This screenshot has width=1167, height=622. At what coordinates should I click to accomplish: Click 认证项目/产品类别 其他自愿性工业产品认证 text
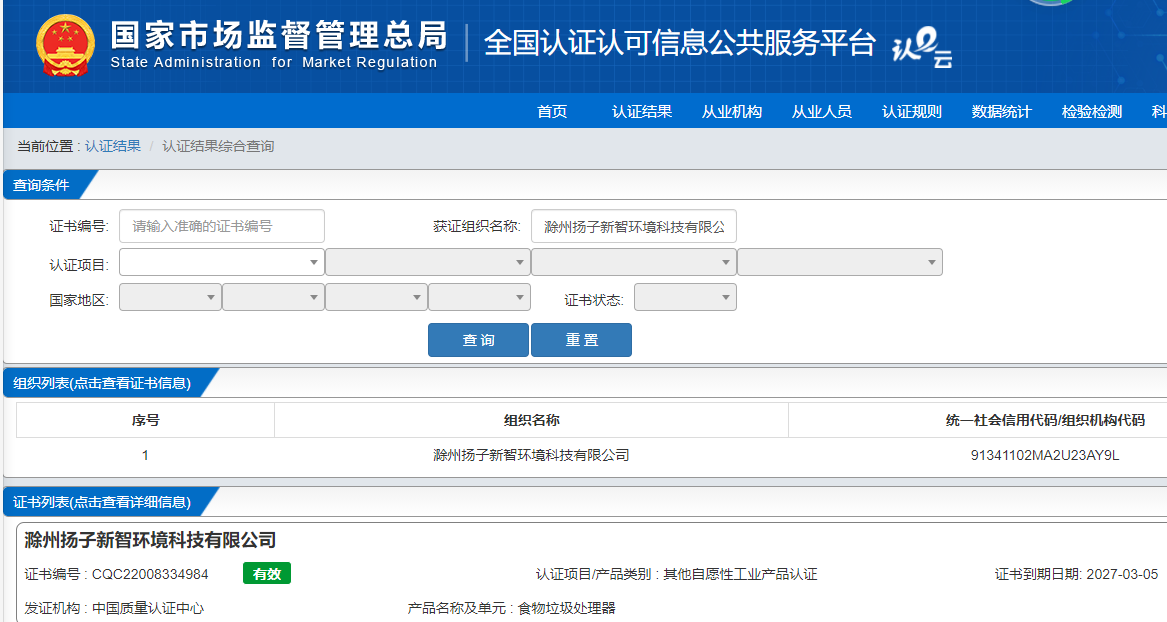click(x=677, y=574)
